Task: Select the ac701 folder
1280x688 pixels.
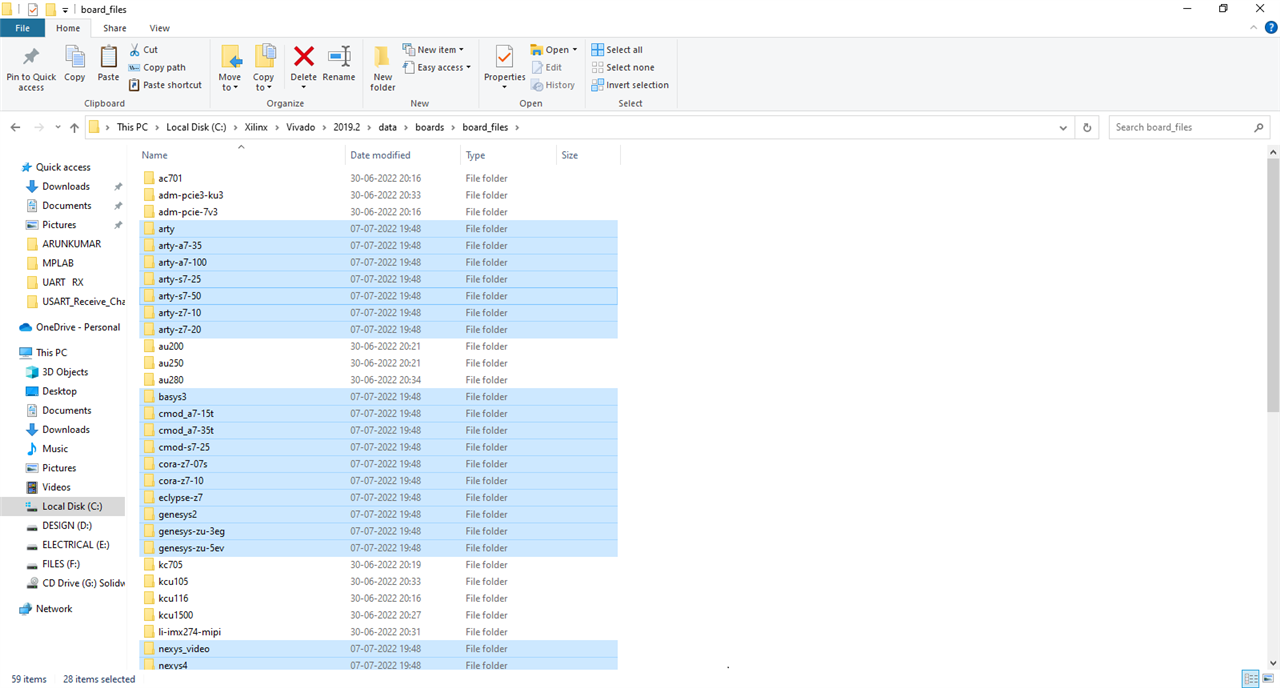Action: 378,178
